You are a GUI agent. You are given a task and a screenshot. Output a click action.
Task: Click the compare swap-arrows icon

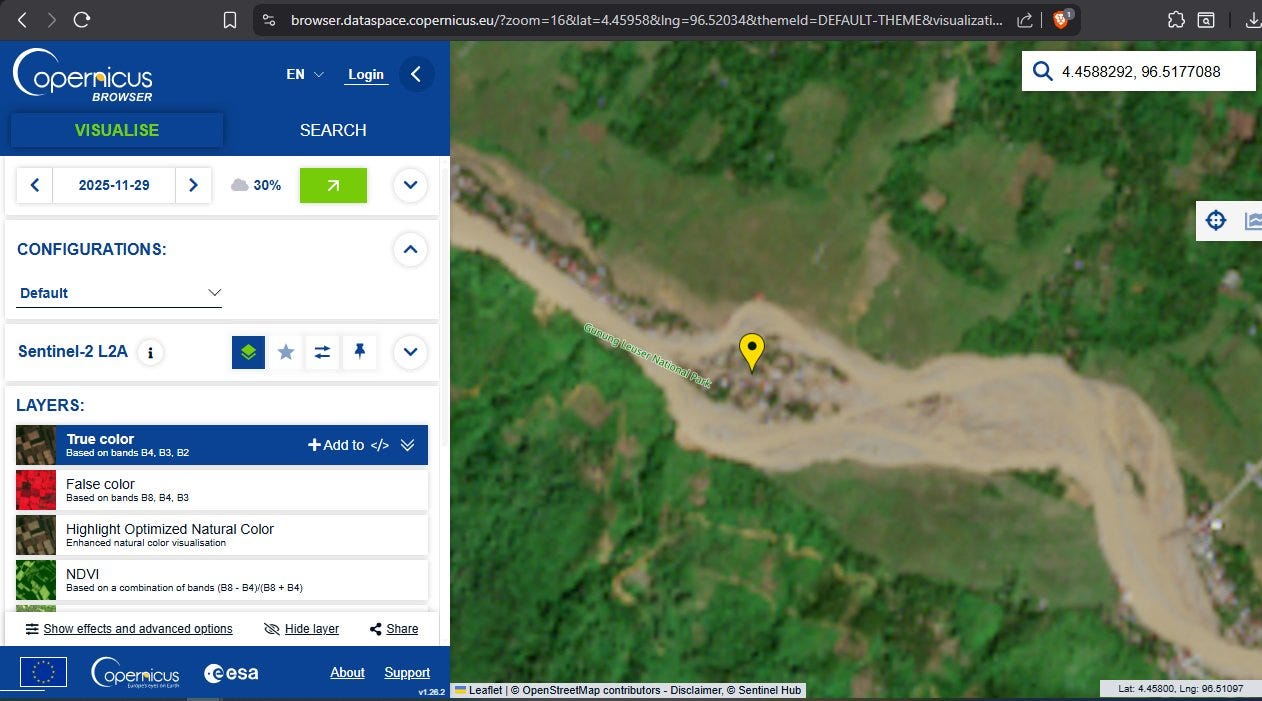[322, 352]
